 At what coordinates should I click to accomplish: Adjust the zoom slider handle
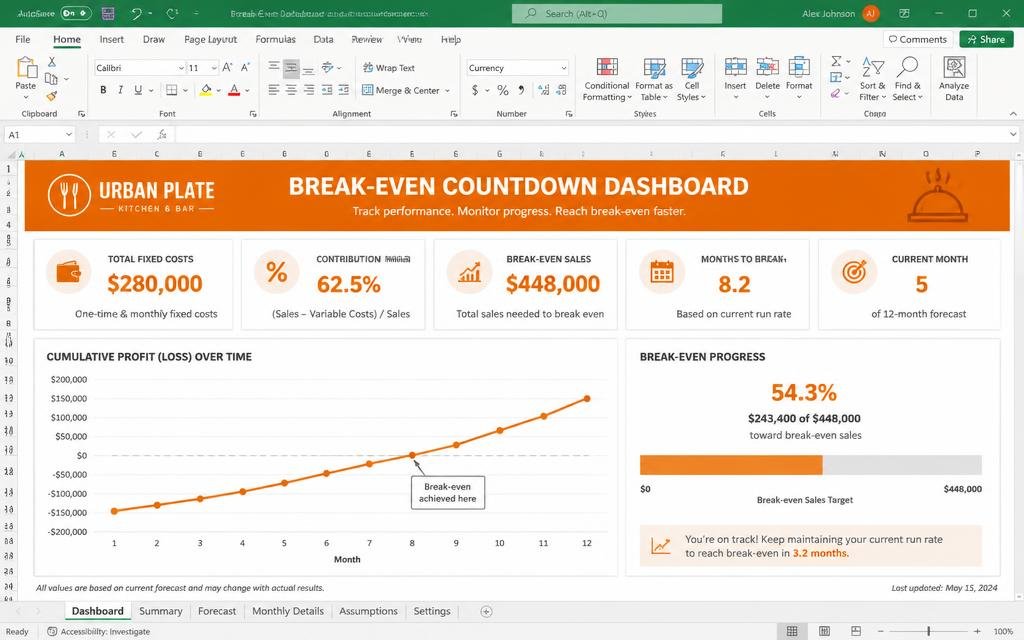(928, 632)
